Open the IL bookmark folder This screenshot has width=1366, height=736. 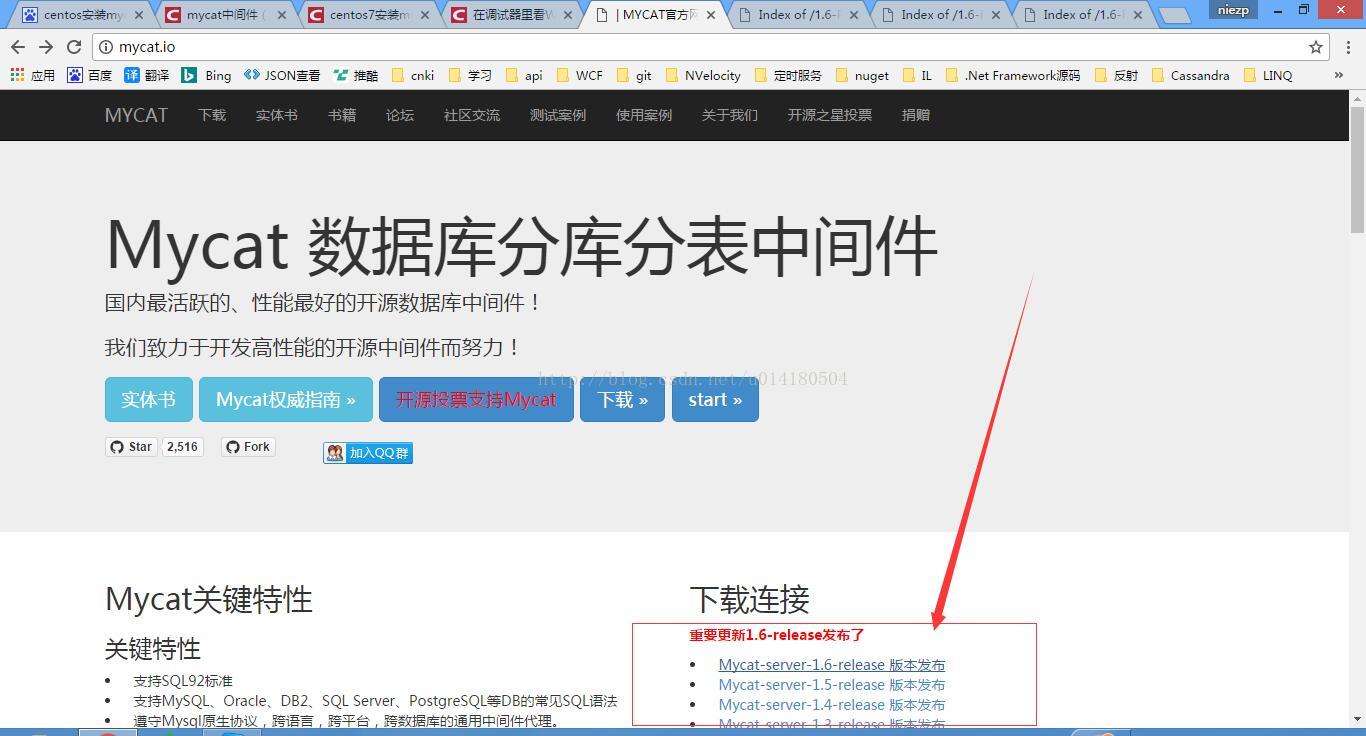pyautogui.click(x=917, y=75)
